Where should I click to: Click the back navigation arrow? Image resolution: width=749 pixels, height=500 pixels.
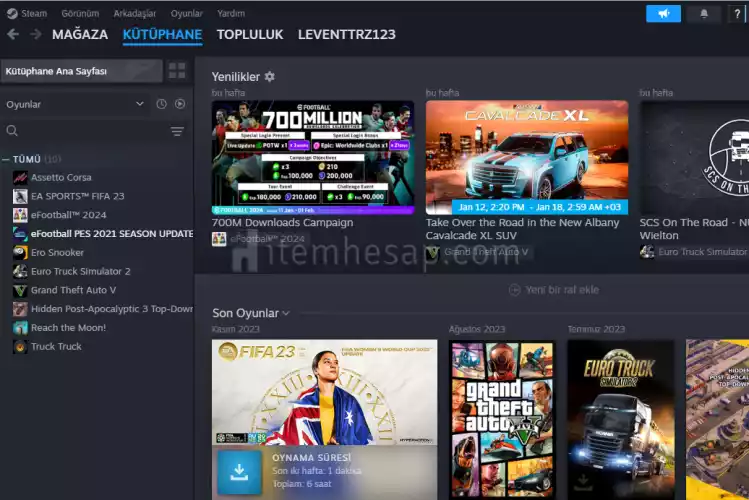pyautogui.click(x=13, y=34)
